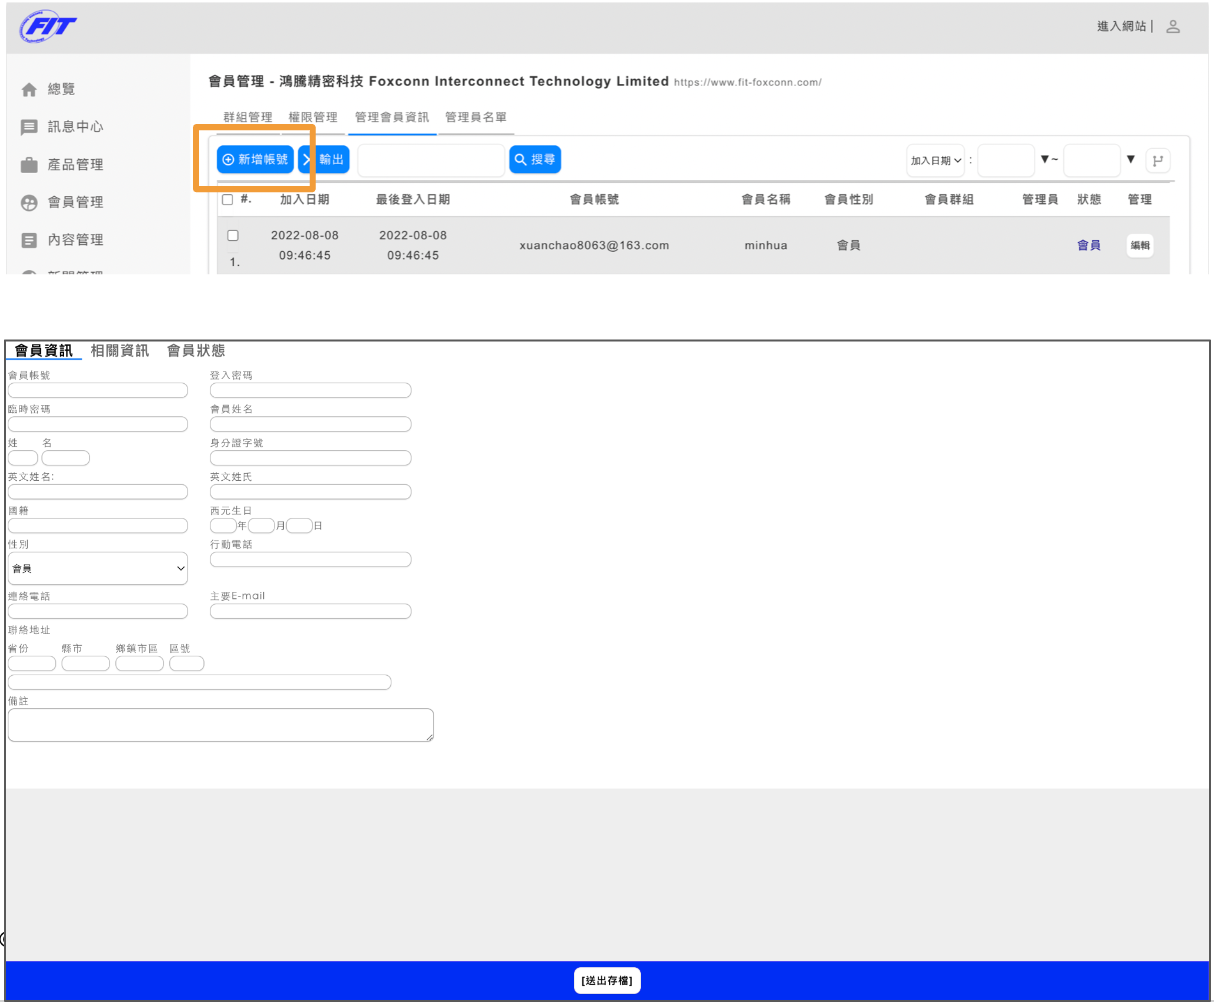Click the 備註 remarks text area
This screenshot has height=1002, width=1214.
(221, 725)
